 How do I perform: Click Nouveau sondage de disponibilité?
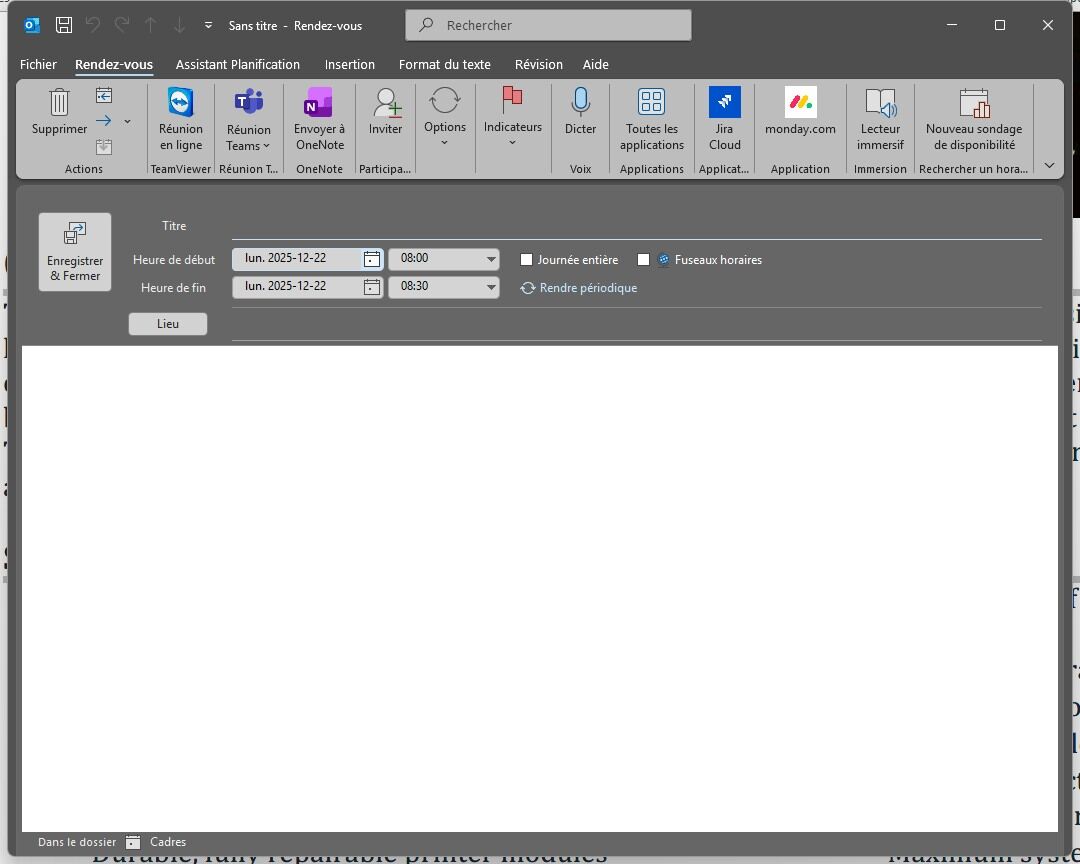tap(974, 119)
